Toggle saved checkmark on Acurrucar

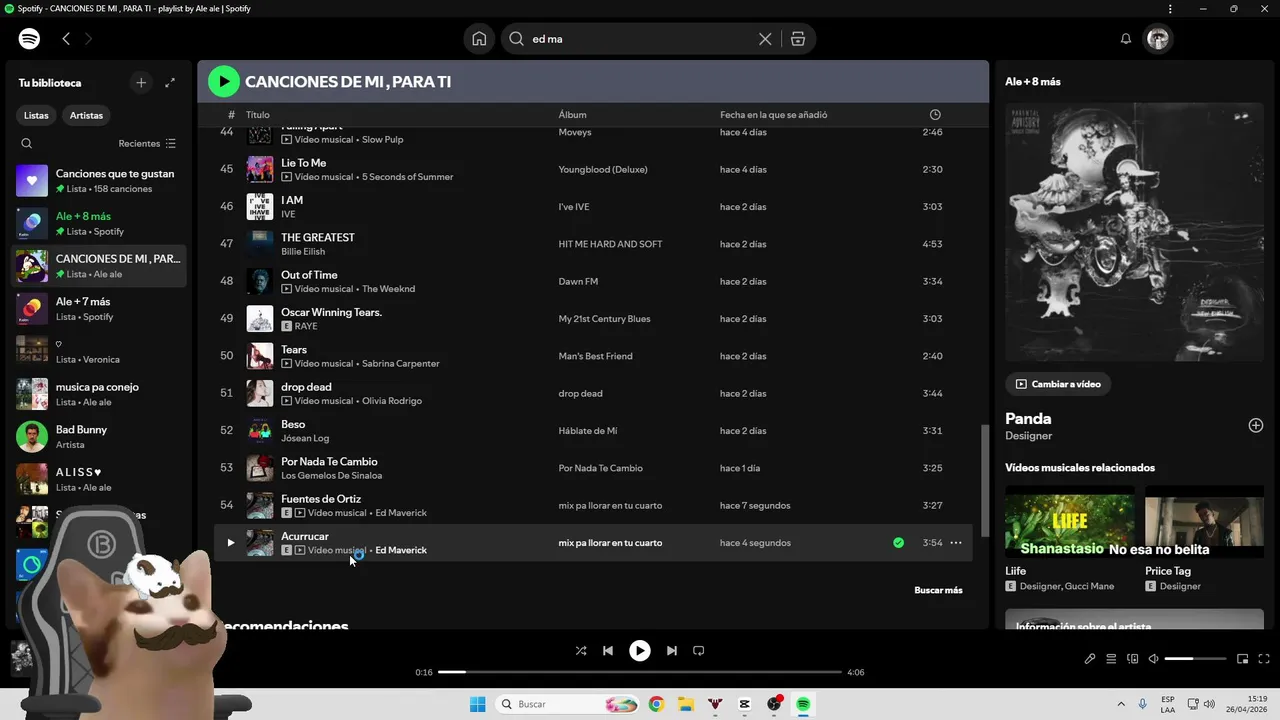(x=898, y=543)
